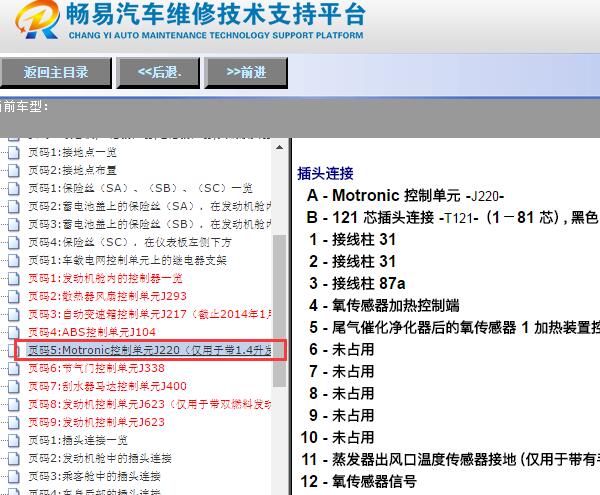This screenshot has height=495, width=600.
Task: Open 页码2:蓄电池盖上的保险丝(SA)
Action: pos(150,206)
